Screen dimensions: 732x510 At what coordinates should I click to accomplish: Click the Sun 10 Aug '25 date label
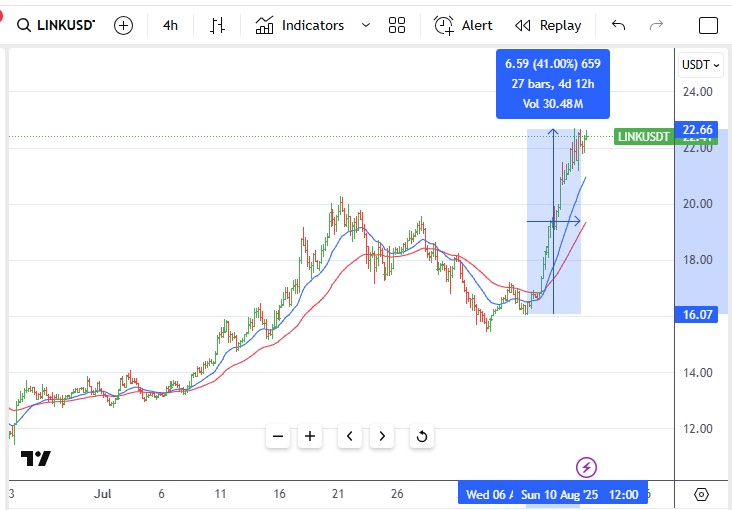coord(579,494)
